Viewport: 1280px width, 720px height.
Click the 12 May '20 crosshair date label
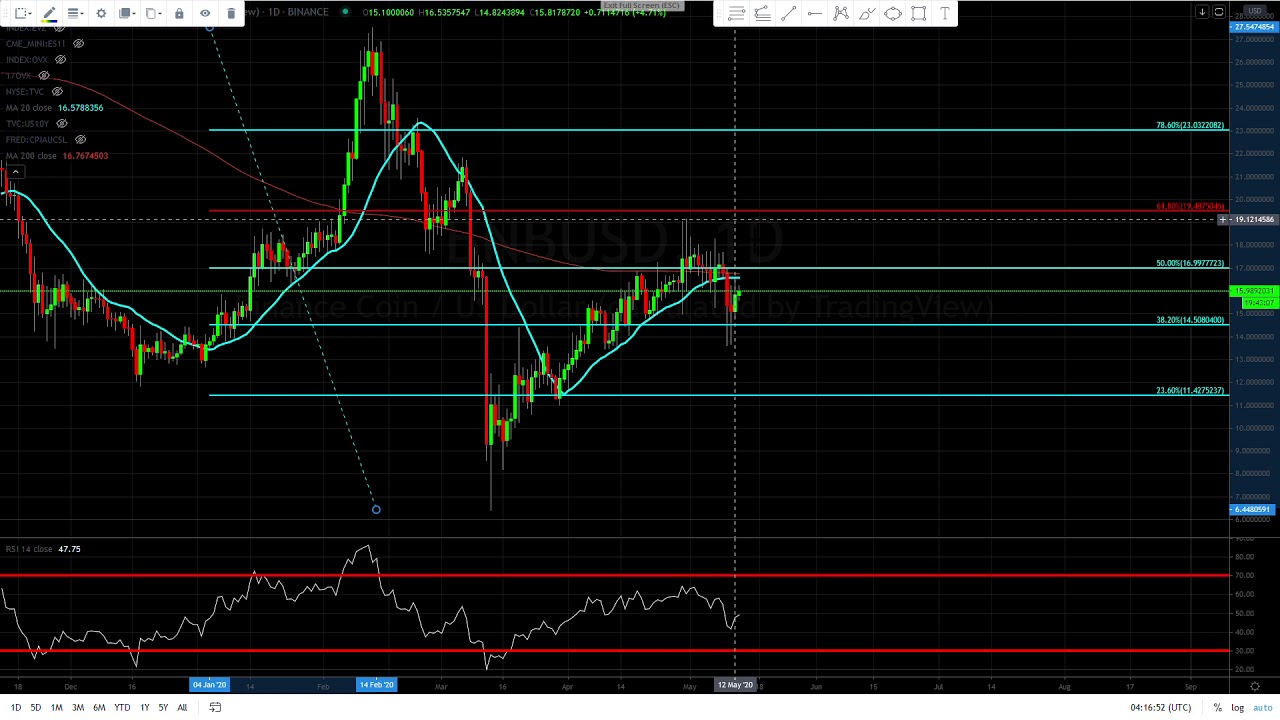tap(736, 685)
